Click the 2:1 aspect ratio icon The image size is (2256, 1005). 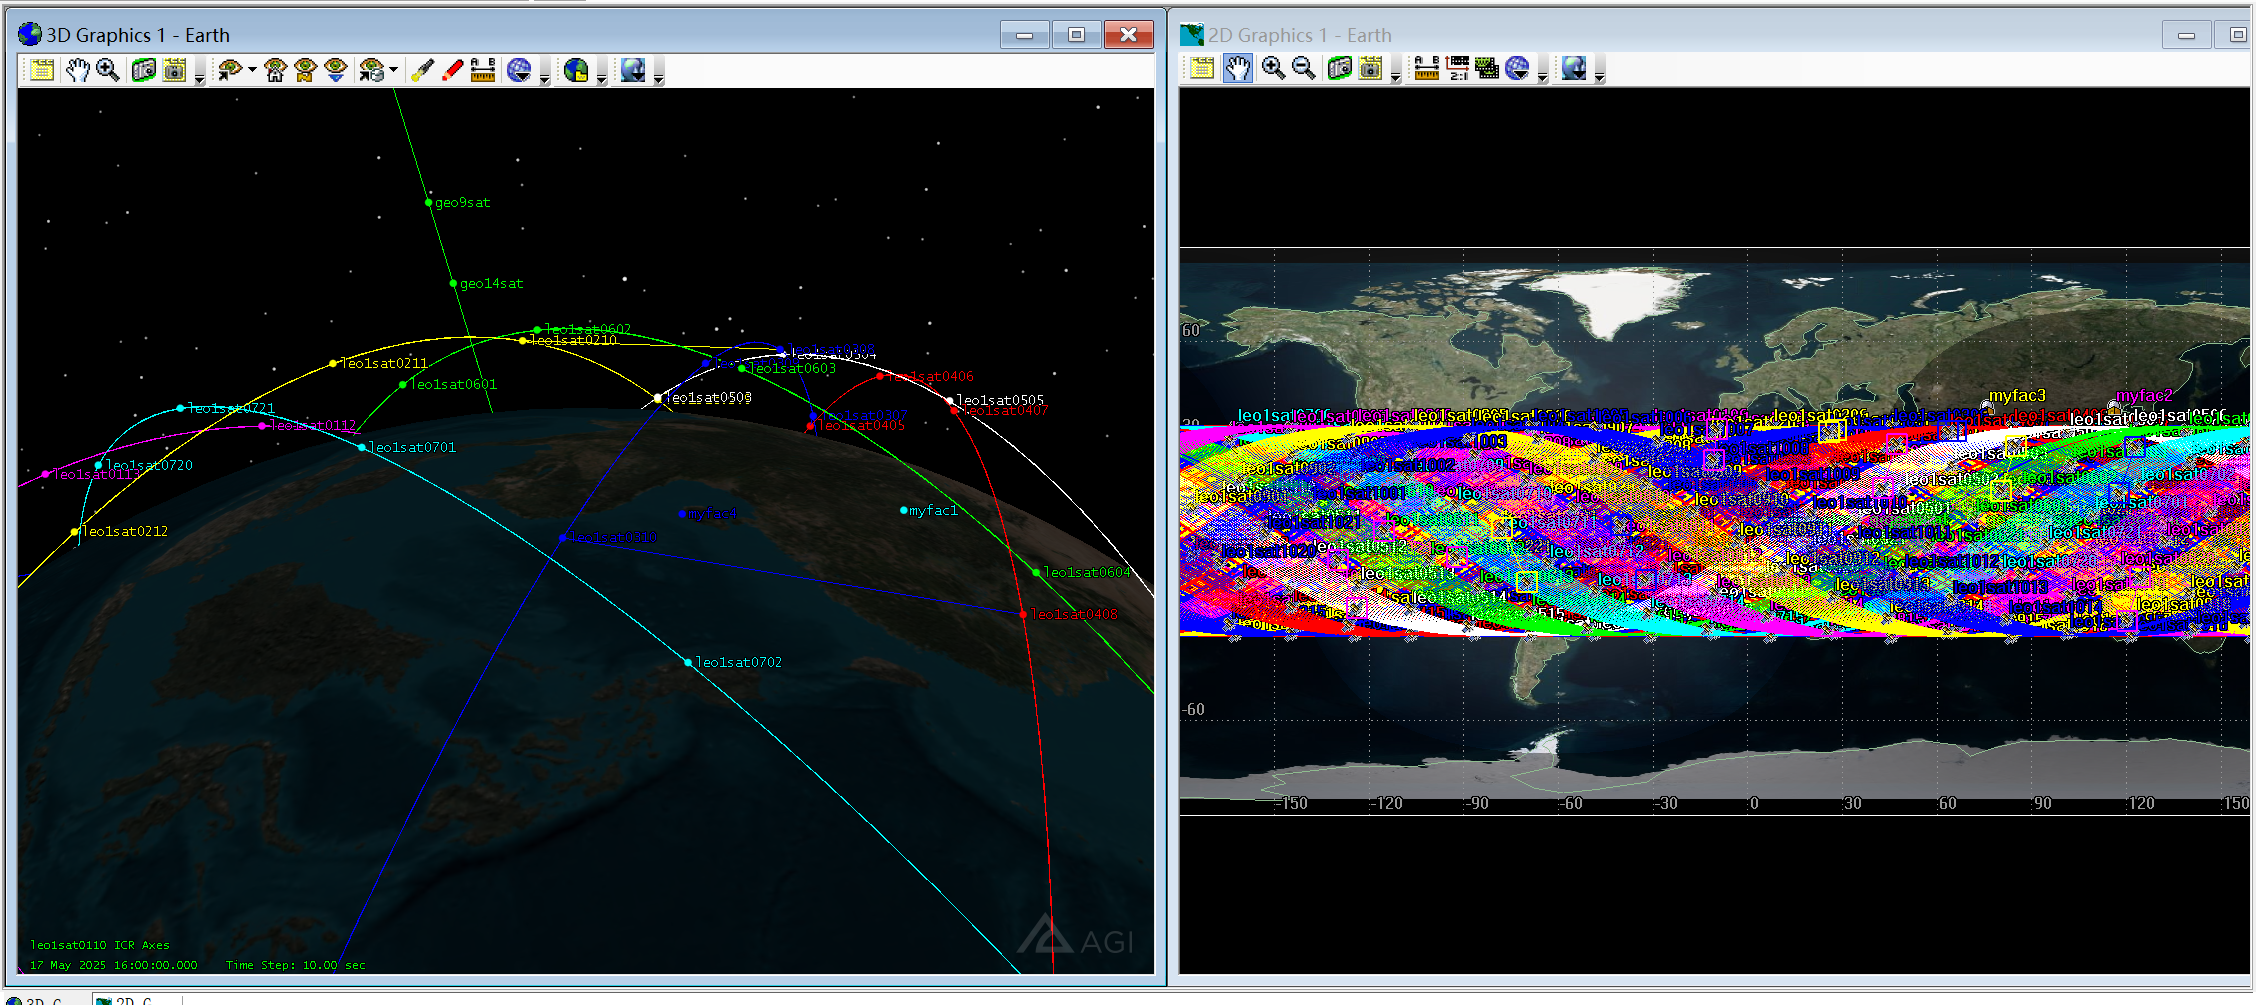coord(1457,68)
